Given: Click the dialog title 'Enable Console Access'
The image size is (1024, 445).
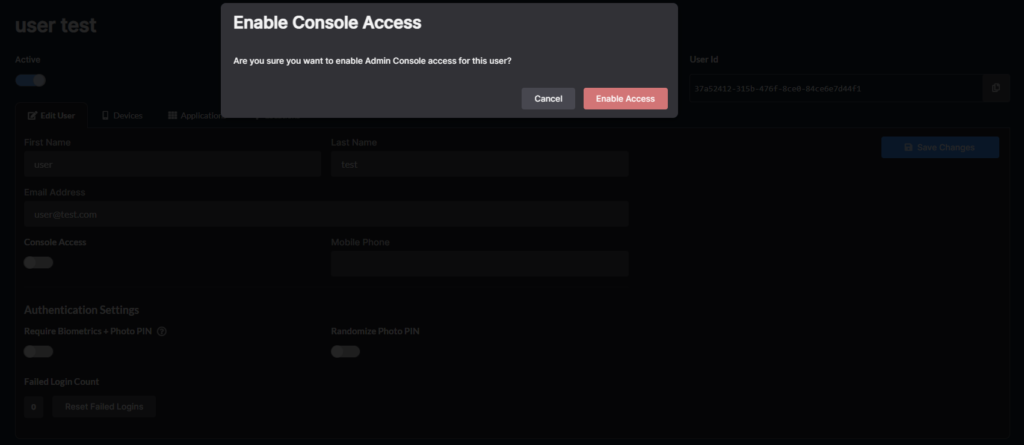Looking at the screenshot, I should (x=327, y=23).
